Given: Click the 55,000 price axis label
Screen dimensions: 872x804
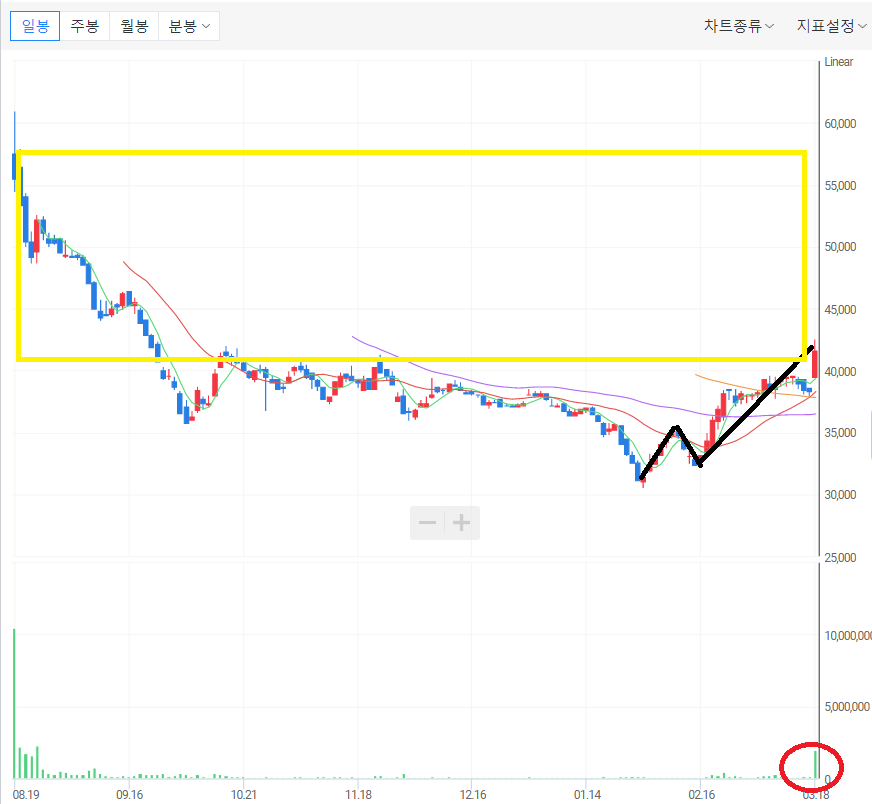Looking at the screenshot, I should [x=840, y=186].
